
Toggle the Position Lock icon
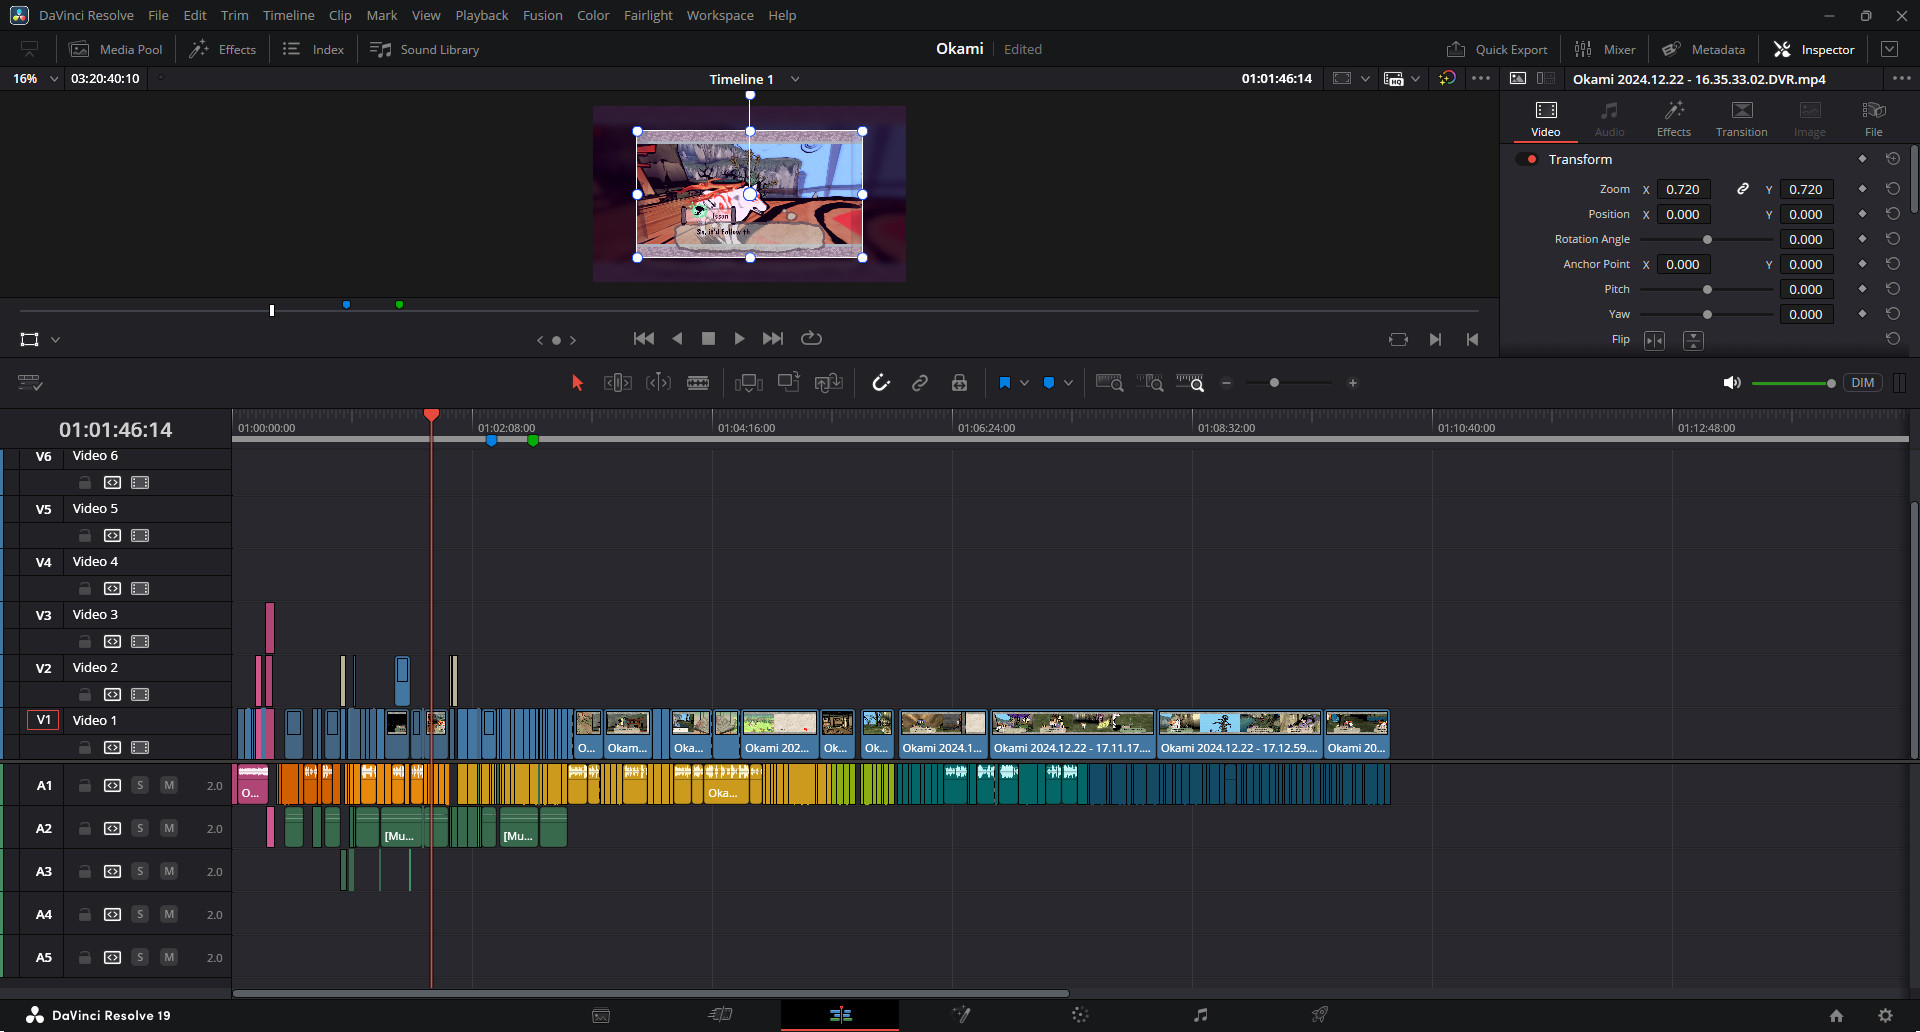pyautogui.click(x=959, y=383)
